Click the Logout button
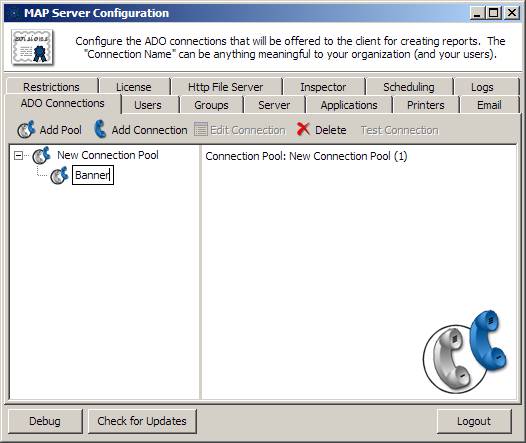526x443 pixels. click(474, 421)
